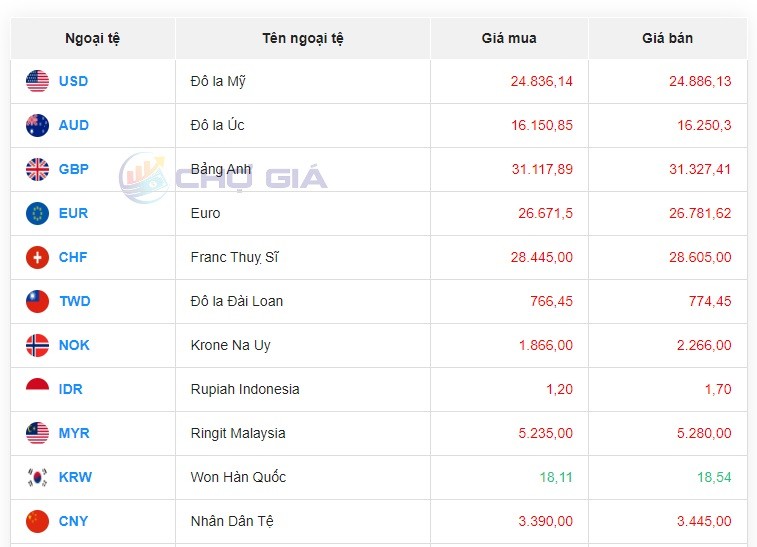Click the Malaysian flag icon
Viewport: 757px width, 547px height.
(x=37, y=433)
